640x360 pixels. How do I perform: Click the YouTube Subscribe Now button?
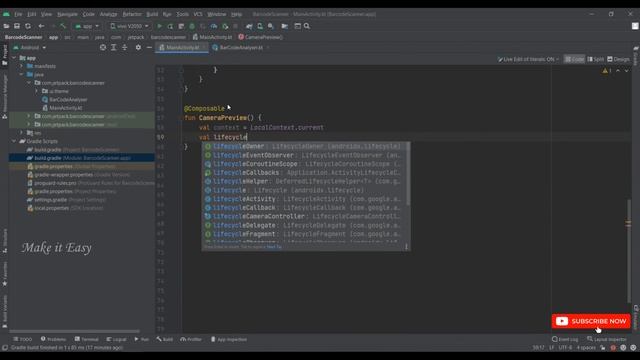[591, 321]
